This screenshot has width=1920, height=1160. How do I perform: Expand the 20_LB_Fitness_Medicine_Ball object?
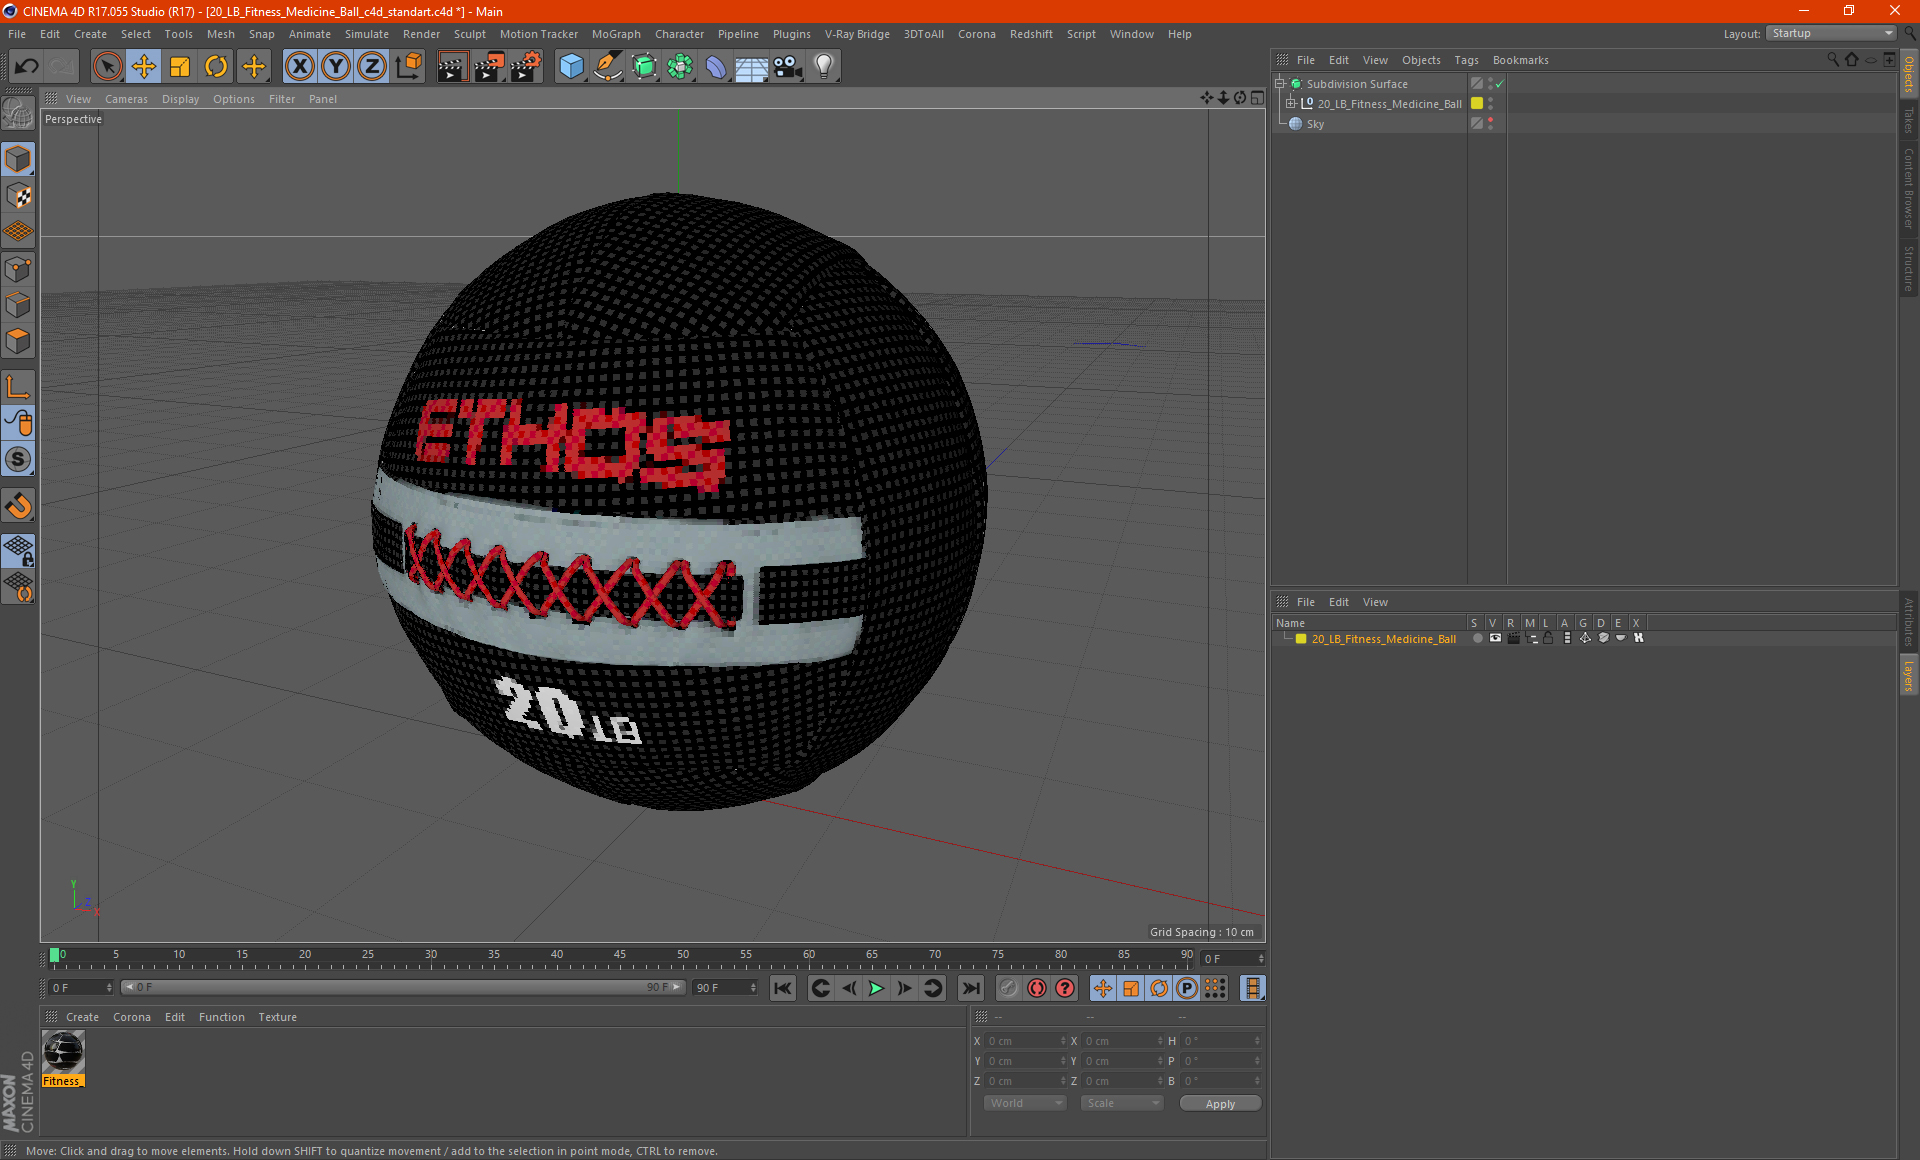(1291, 104)
